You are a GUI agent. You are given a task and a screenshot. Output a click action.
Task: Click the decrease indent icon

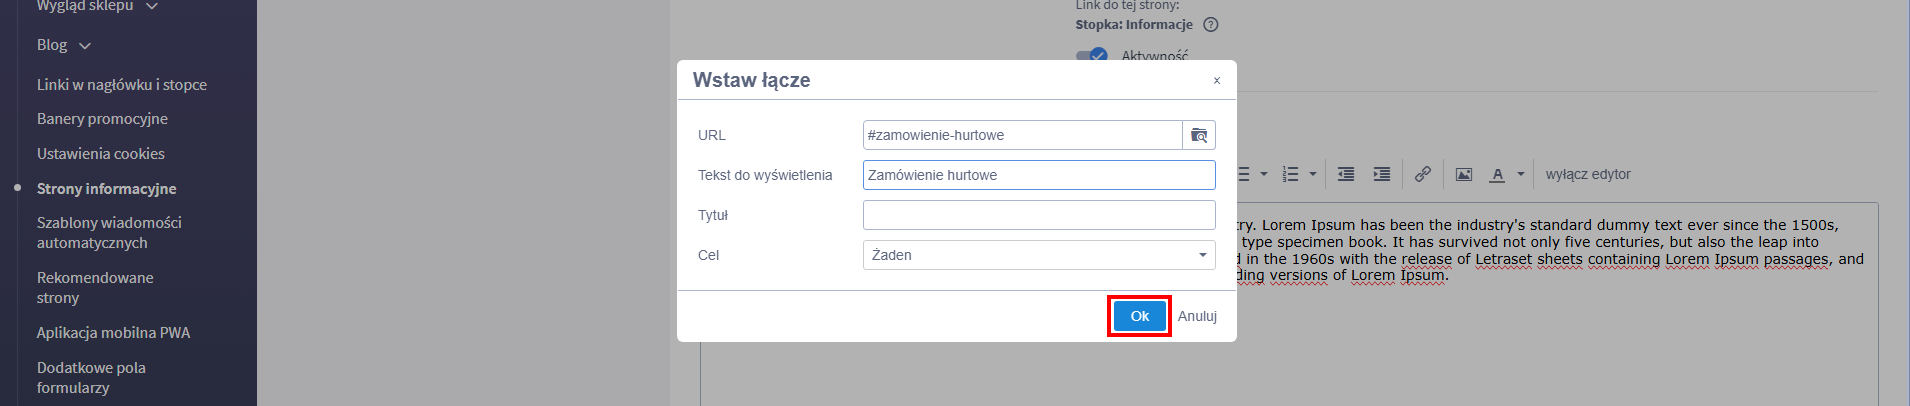pos(1346,174)
